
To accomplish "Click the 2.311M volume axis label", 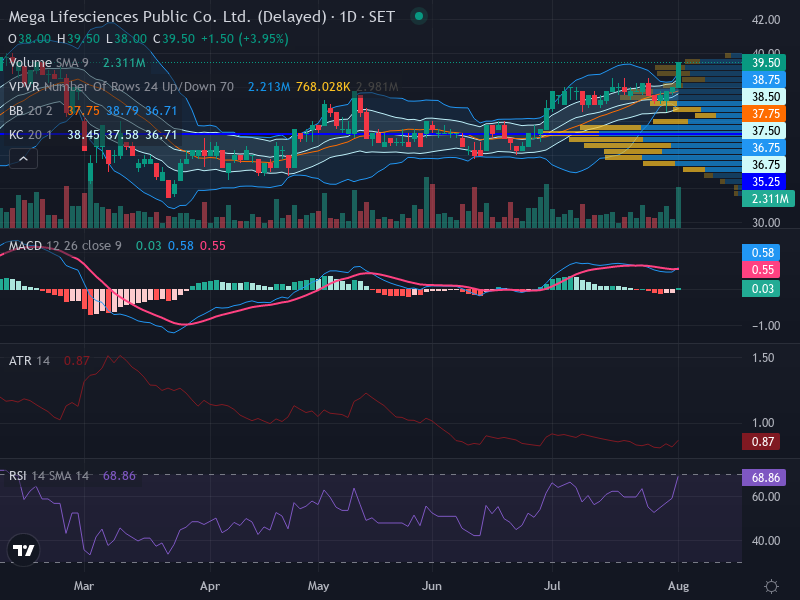I will [x=768, y=198].
